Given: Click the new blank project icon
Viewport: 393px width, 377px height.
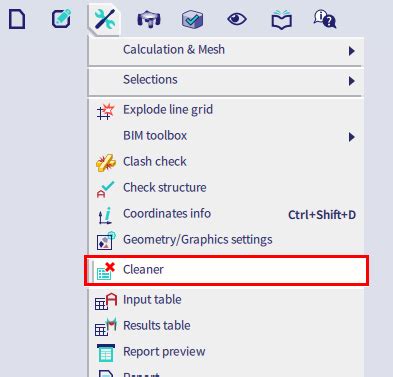Looking at the screenshot, I should [x=17, y=19].
